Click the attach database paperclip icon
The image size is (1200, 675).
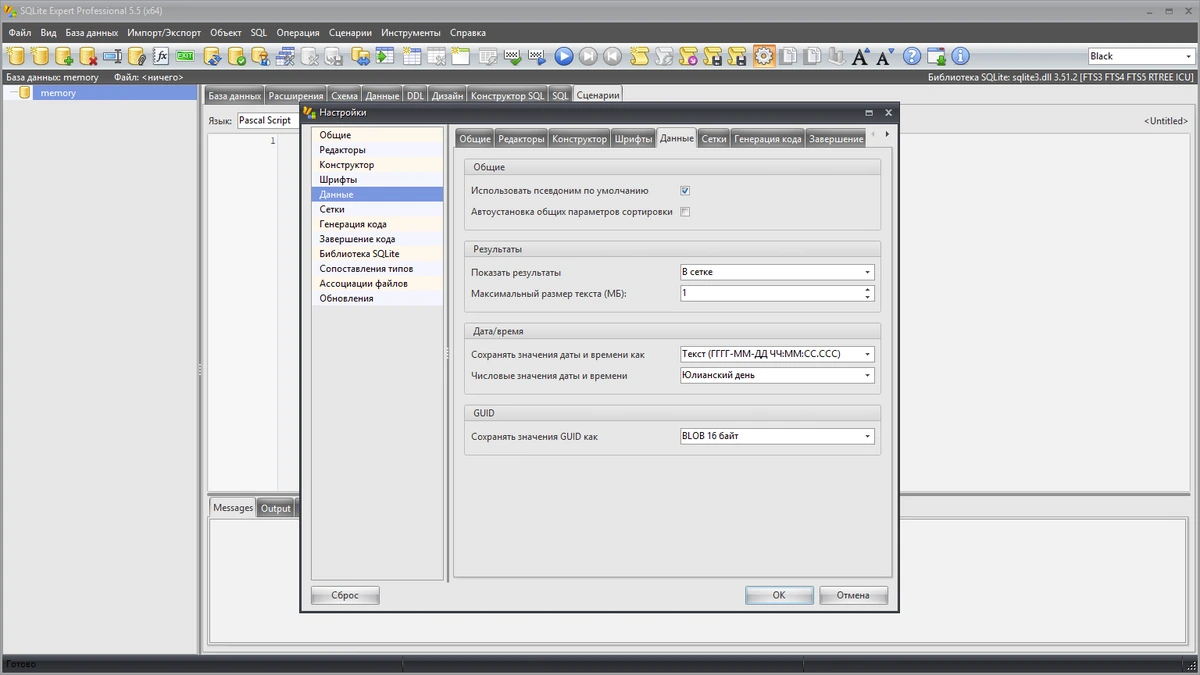pyautogui.click(x=137, y=56)
